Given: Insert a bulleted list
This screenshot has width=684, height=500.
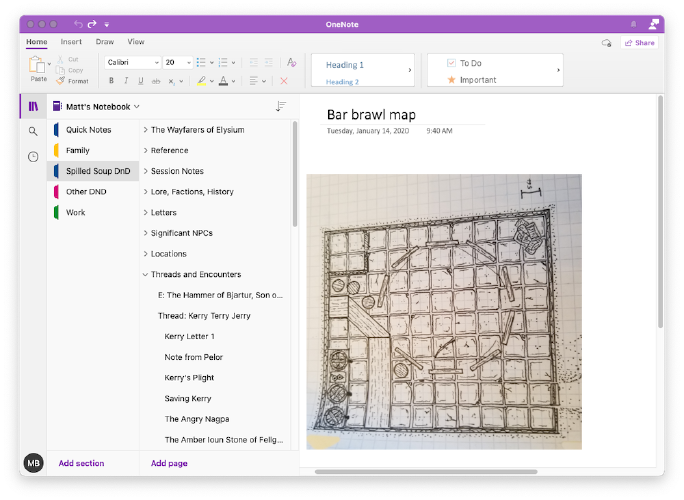Looking at the screenshot, I should coord(201,62).
